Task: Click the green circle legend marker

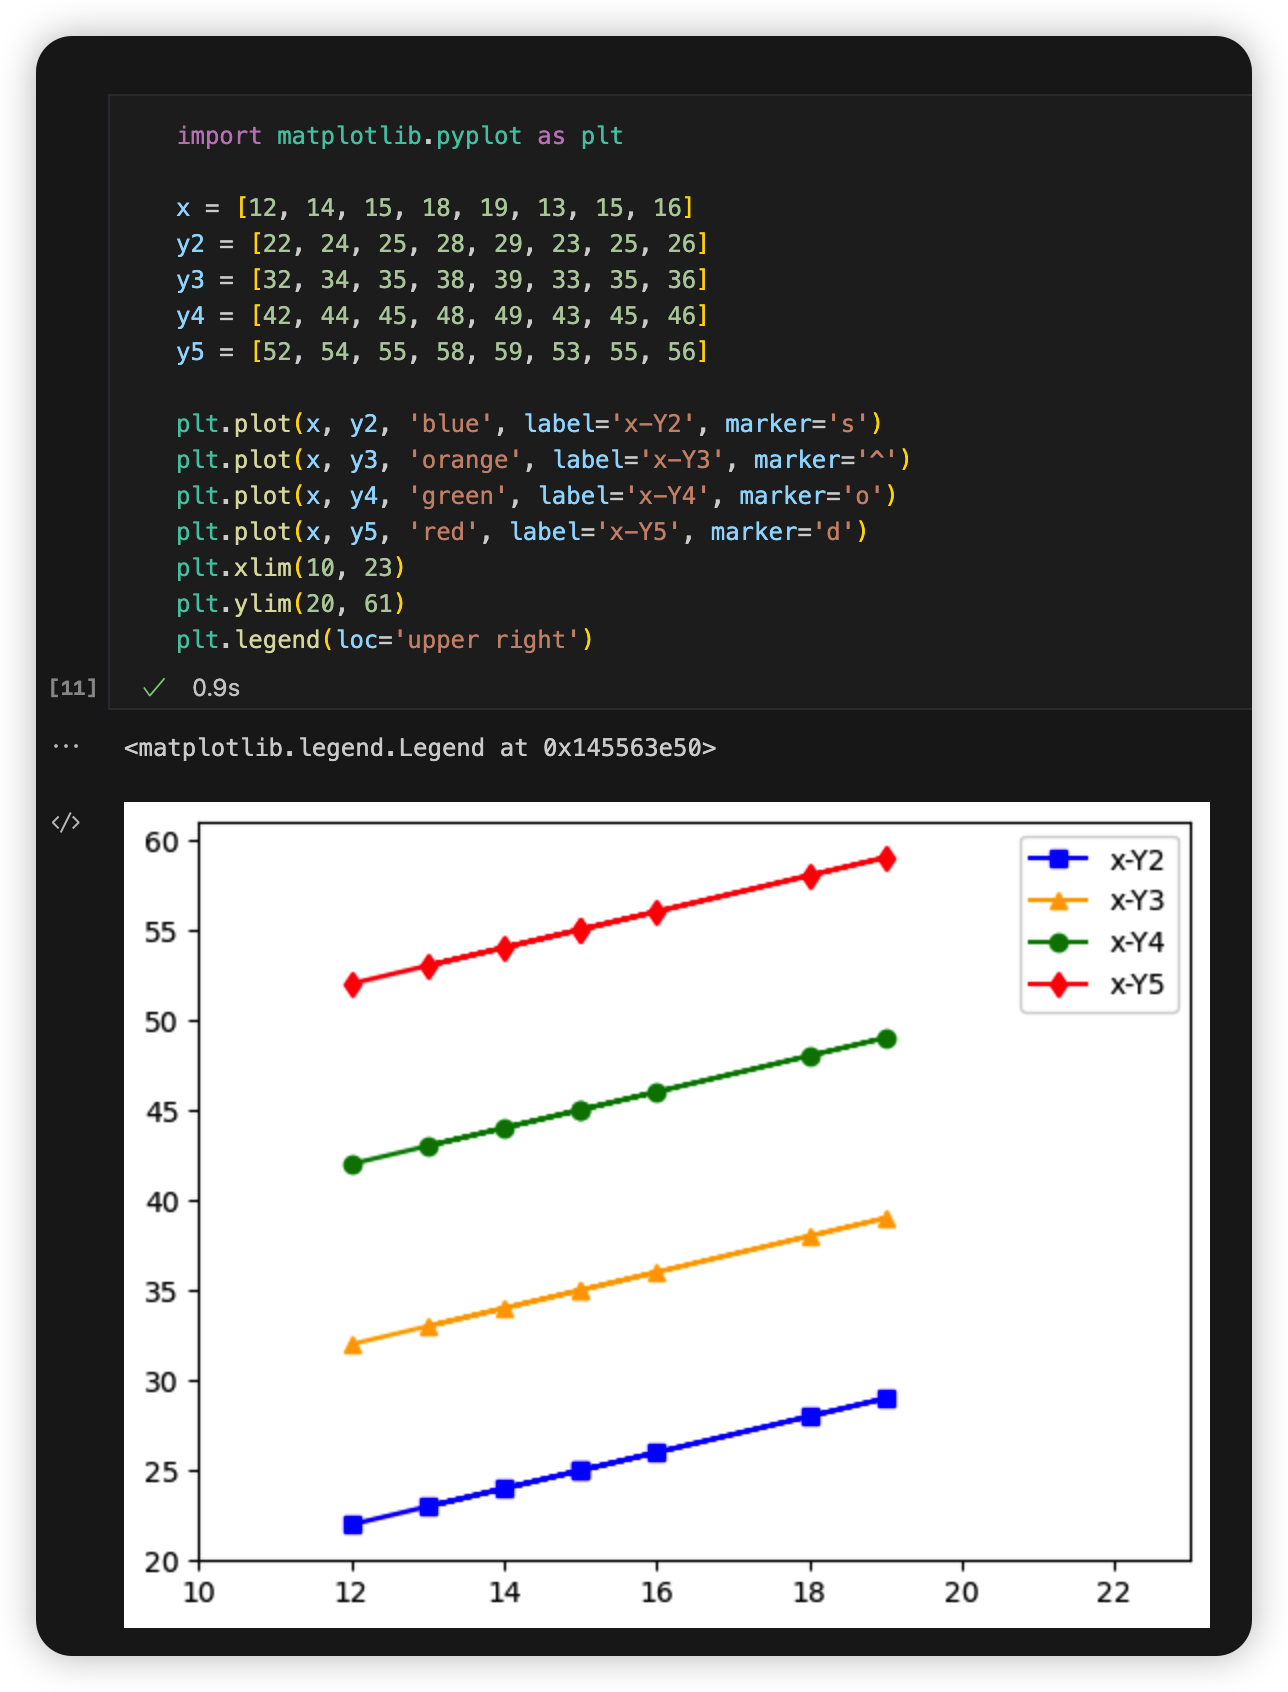Action: [1059, 942]
